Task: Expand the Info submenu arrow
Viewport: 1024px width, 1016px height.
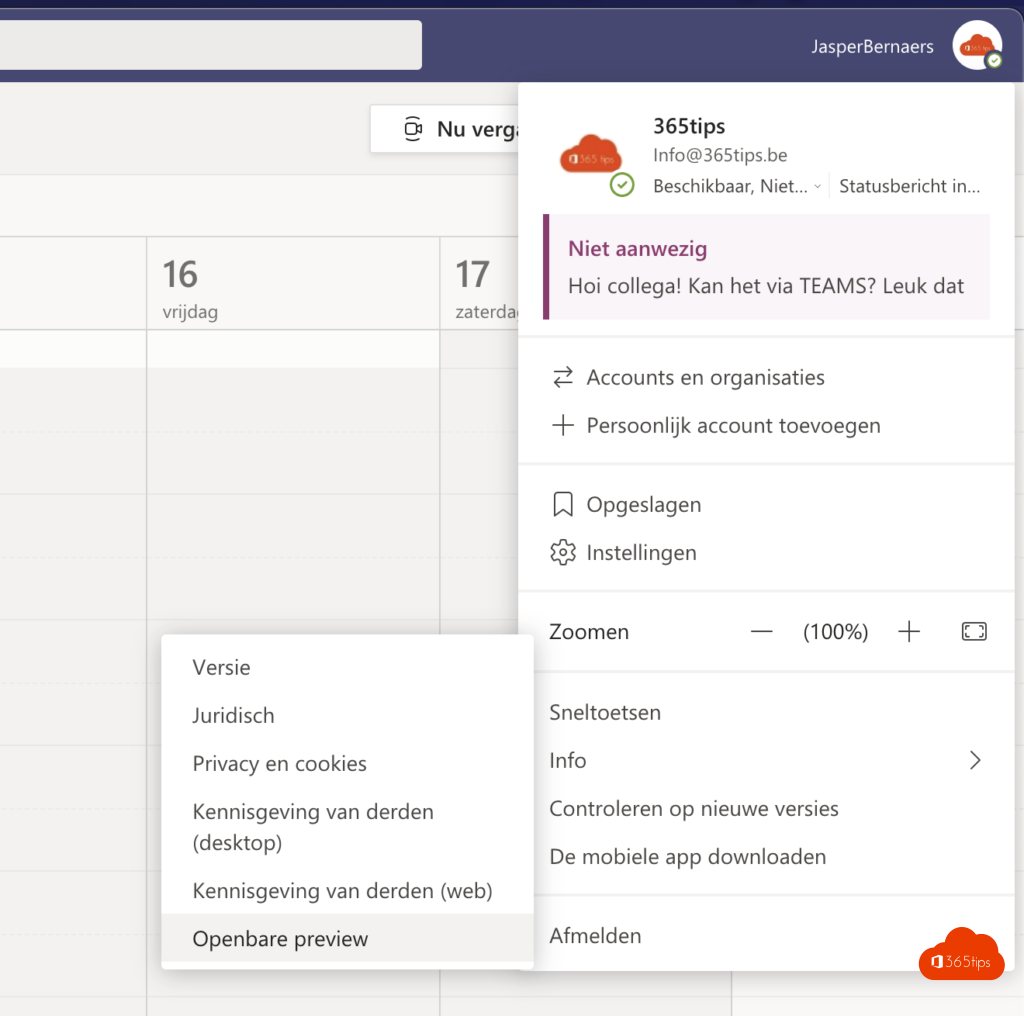Action: point(975,761)
